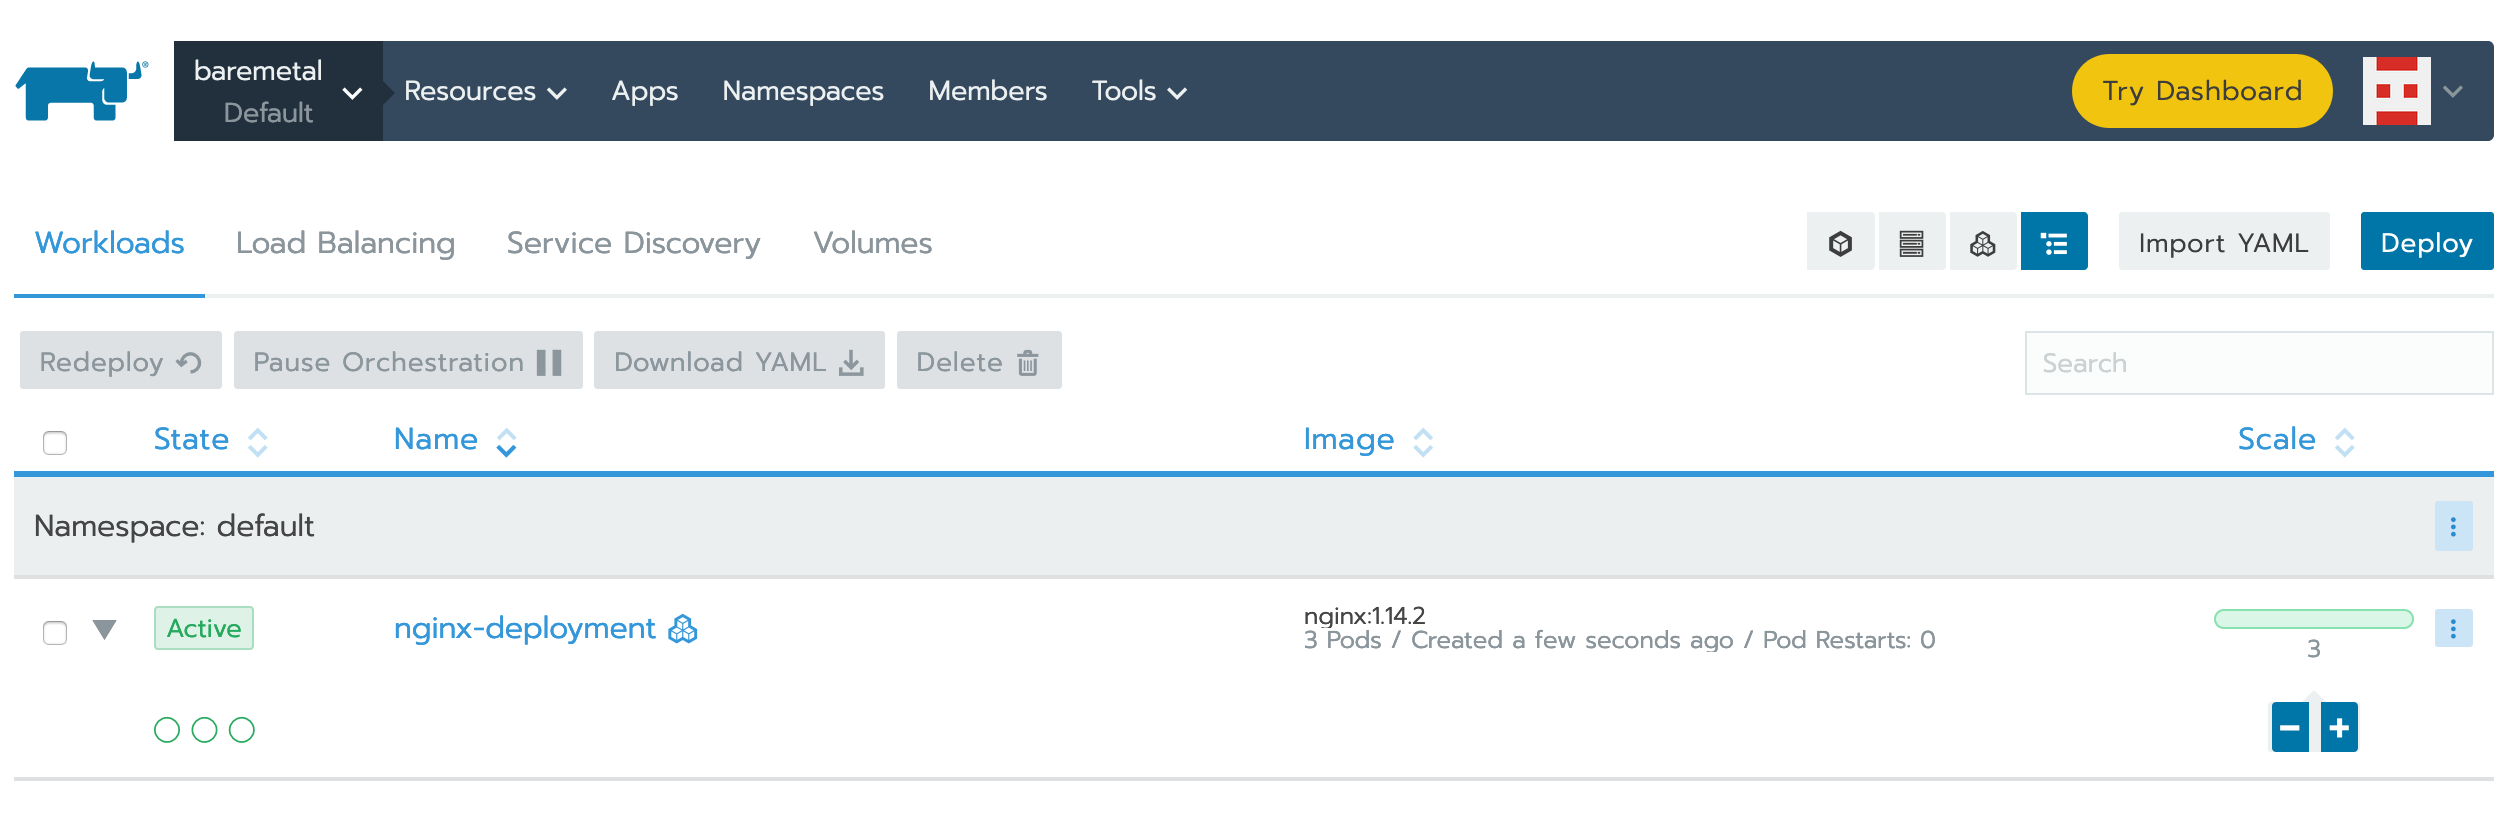
Task: Click the third pod status circle
Action: click(242, 730)
